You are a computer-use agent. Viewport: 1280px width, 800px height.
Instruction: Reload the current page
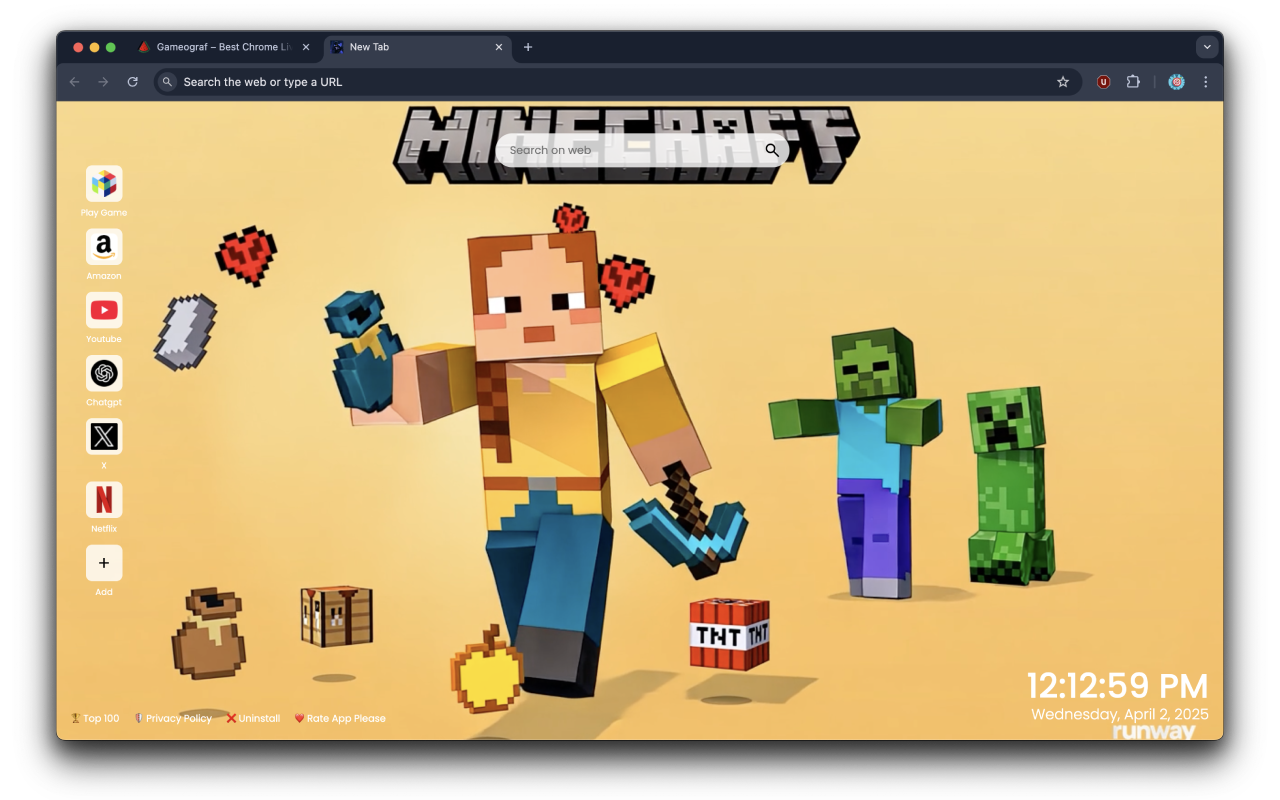click(x=133, y=81)
